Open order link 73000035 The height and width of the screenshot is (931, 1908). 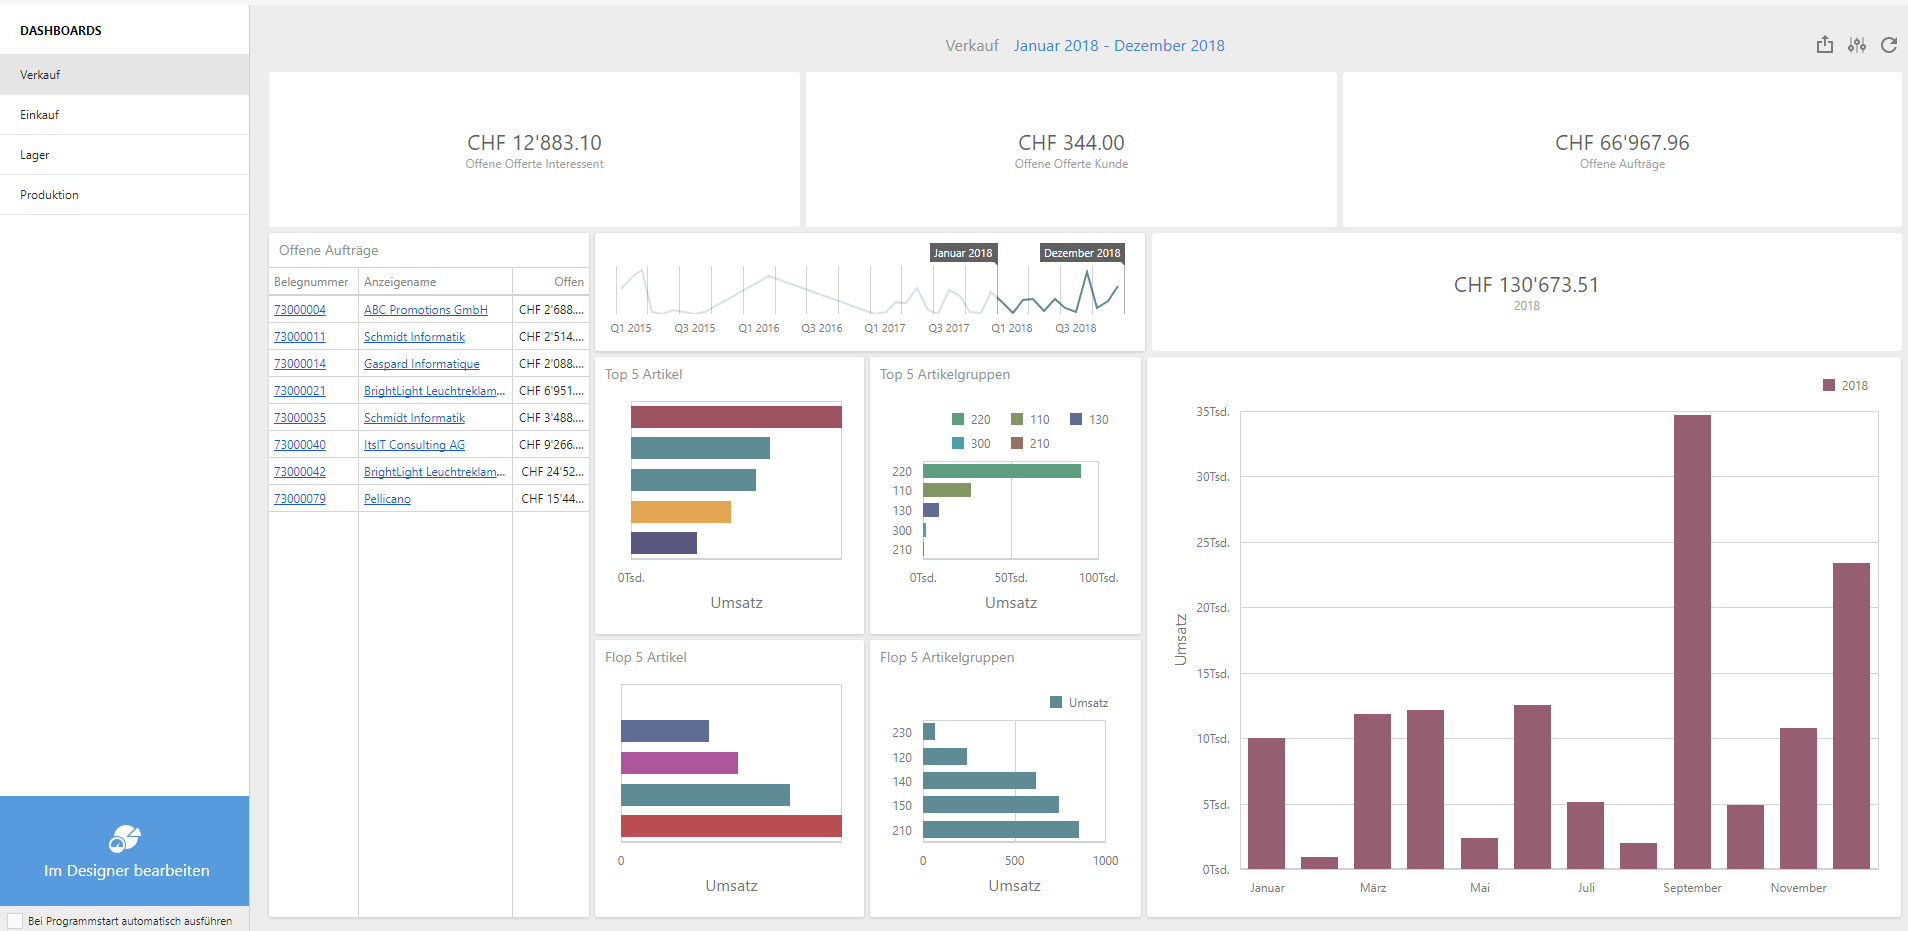[x=300, y=418]
